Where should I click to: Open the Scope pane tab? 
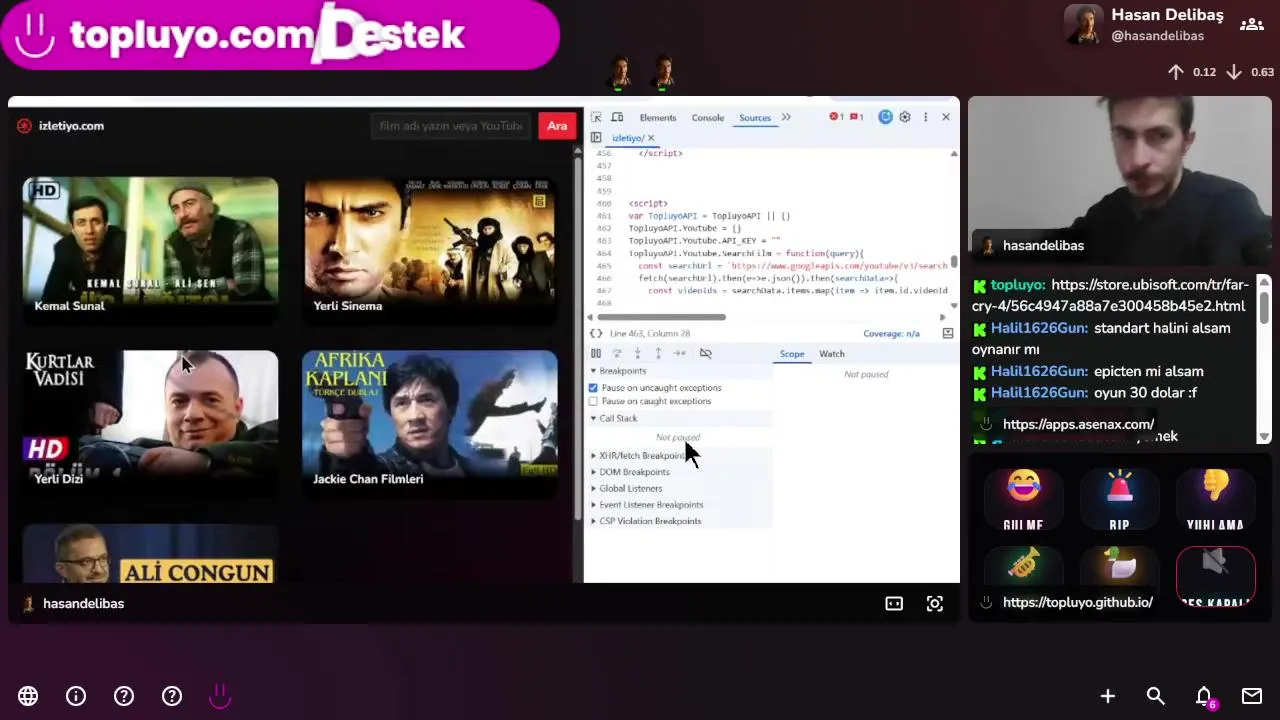coord(792,354)
